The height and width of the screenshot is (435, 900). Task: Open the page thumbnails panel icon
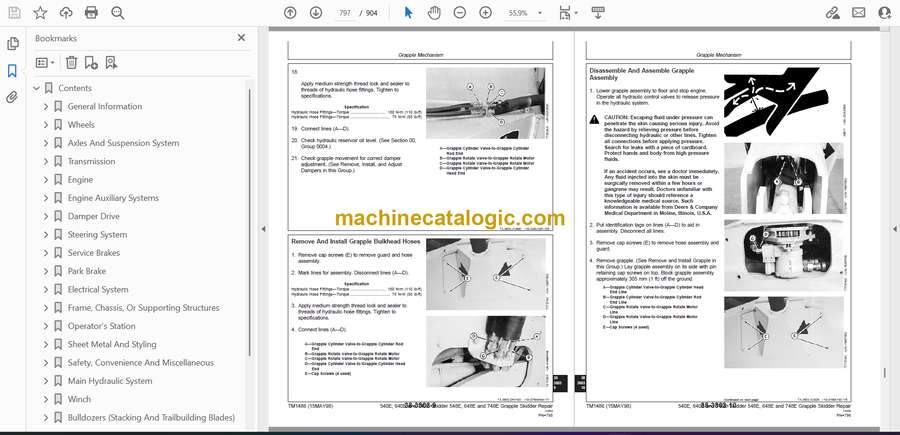12,44
